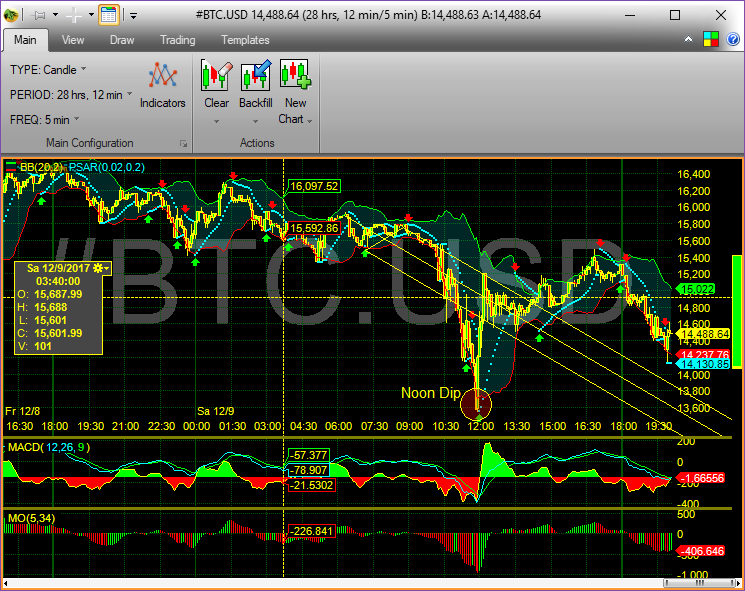The image size is (745, 591).
Task: Click the 14,237.76 red price tag
Action: point(703,354)
